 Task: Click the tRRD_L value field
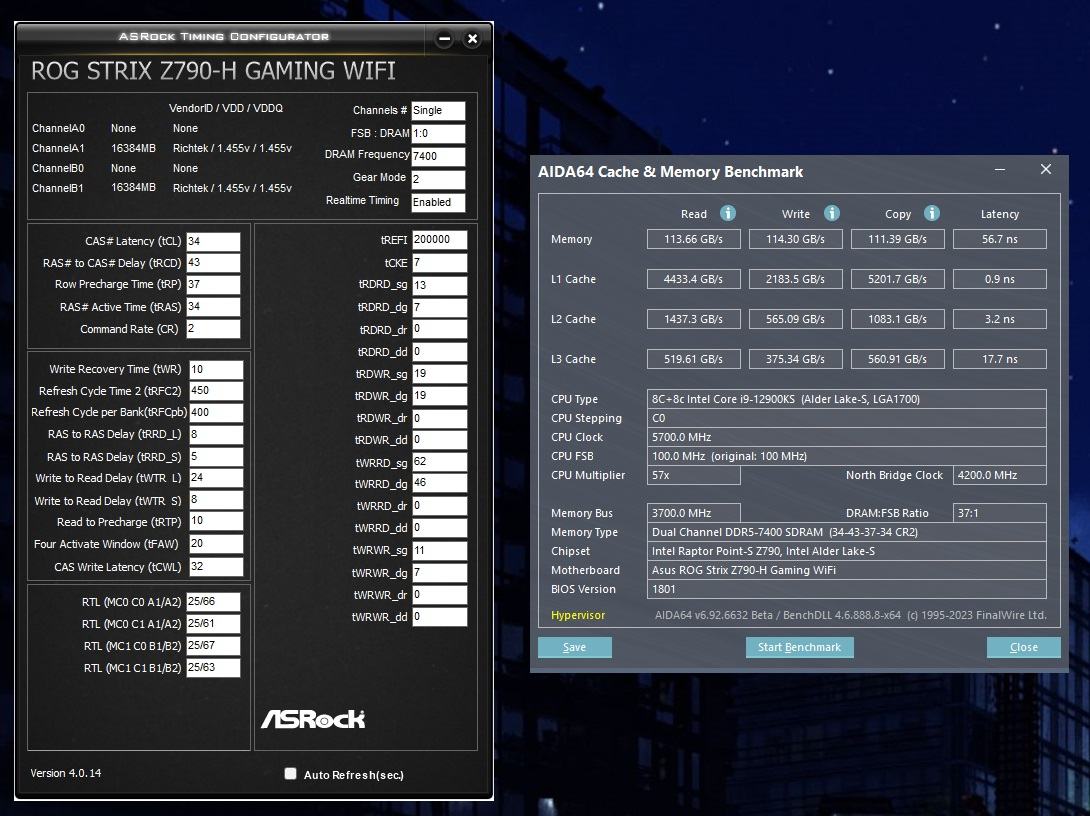tap(216, 434)
